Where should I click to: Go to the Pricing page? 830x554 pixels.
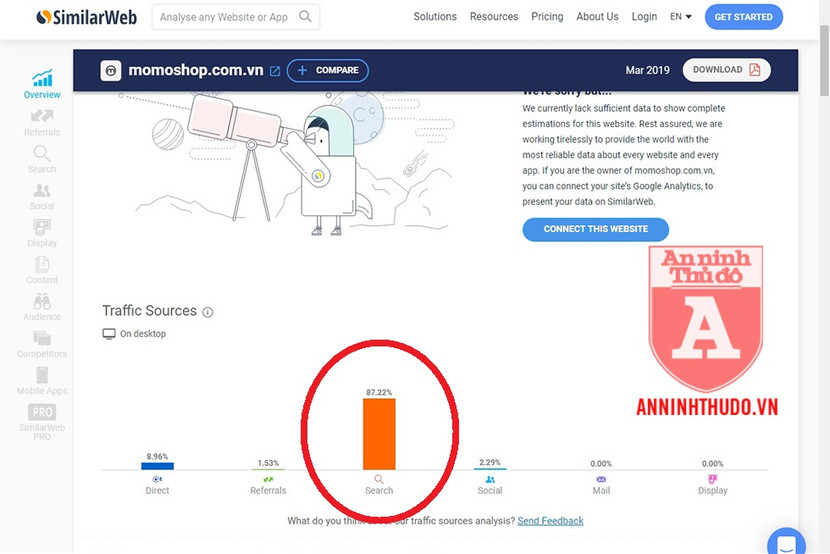click(547, 17)
